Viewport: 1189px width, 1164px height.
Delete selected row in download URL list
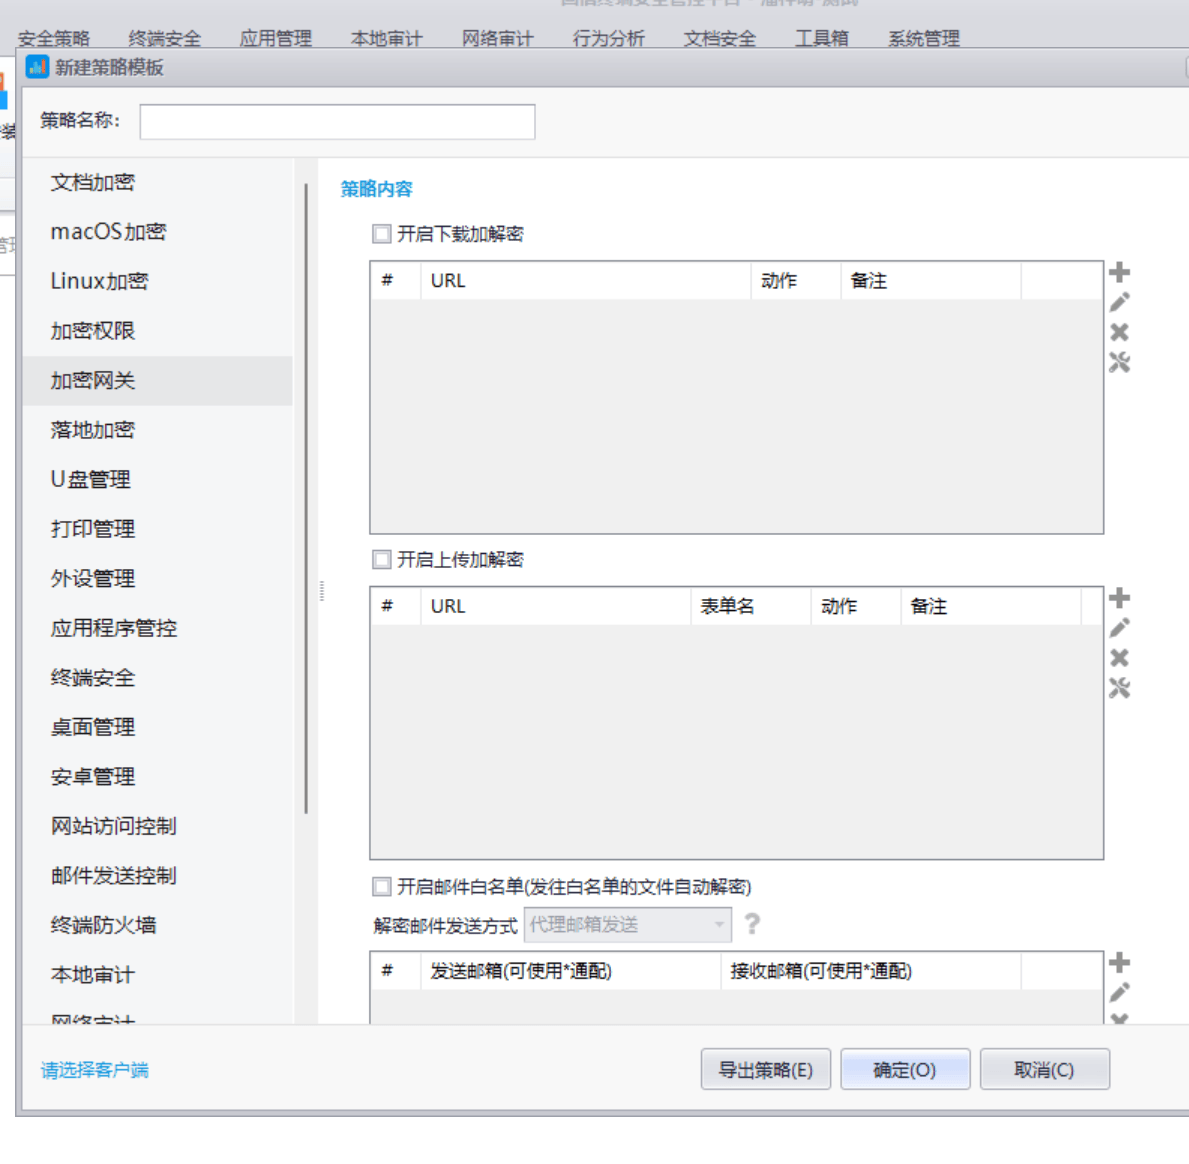point(1120,332)
